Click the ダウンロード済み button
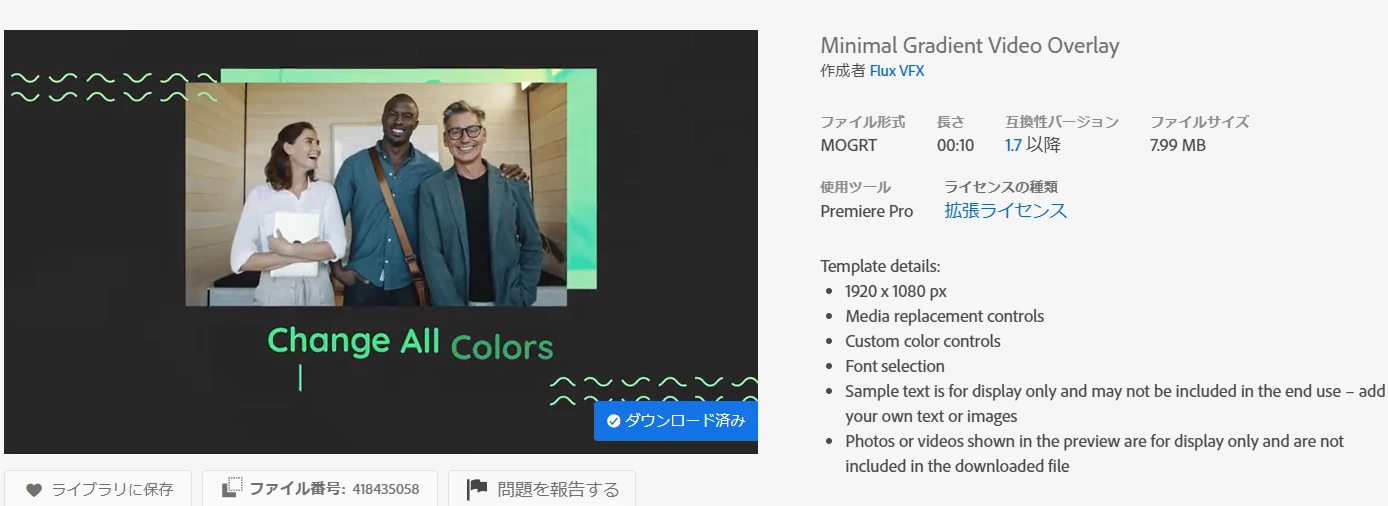 coord(676,421)
